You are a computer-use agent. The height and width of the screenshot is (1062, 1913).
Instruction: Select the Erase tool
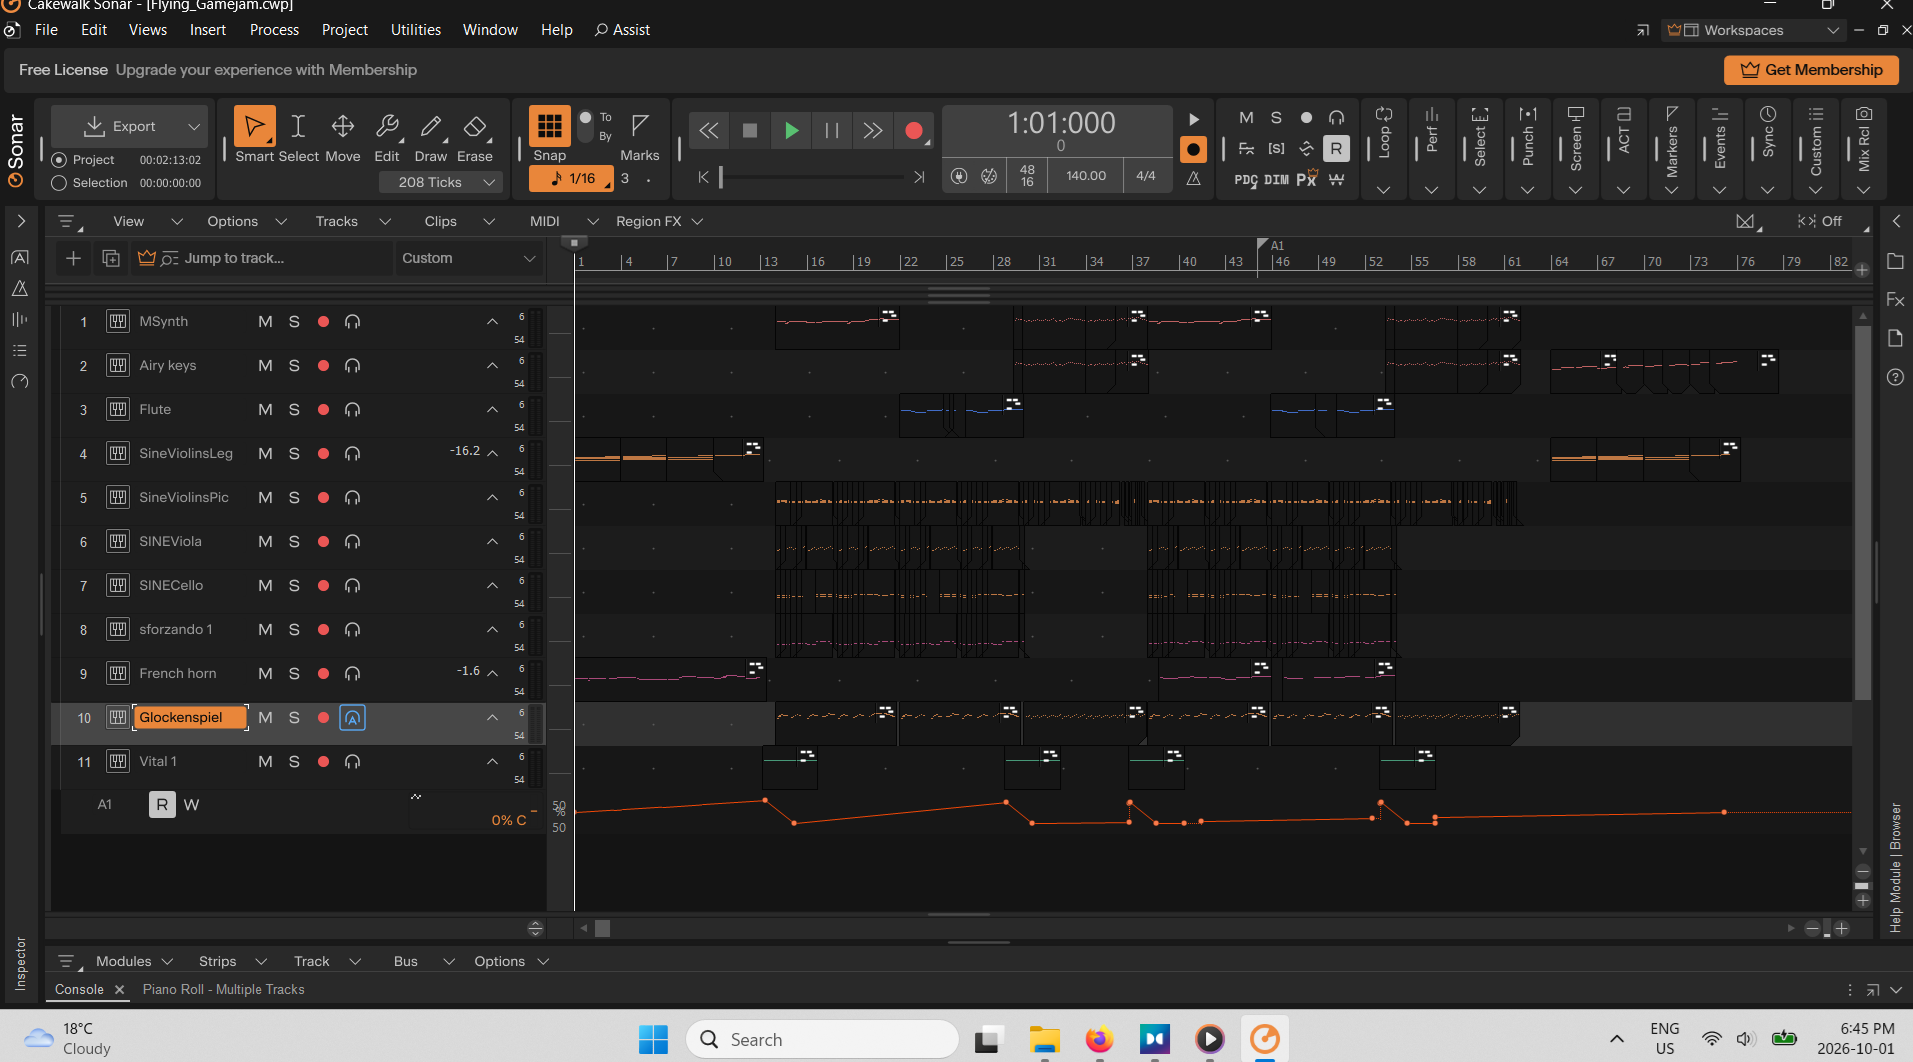click(x=475, y=127)
